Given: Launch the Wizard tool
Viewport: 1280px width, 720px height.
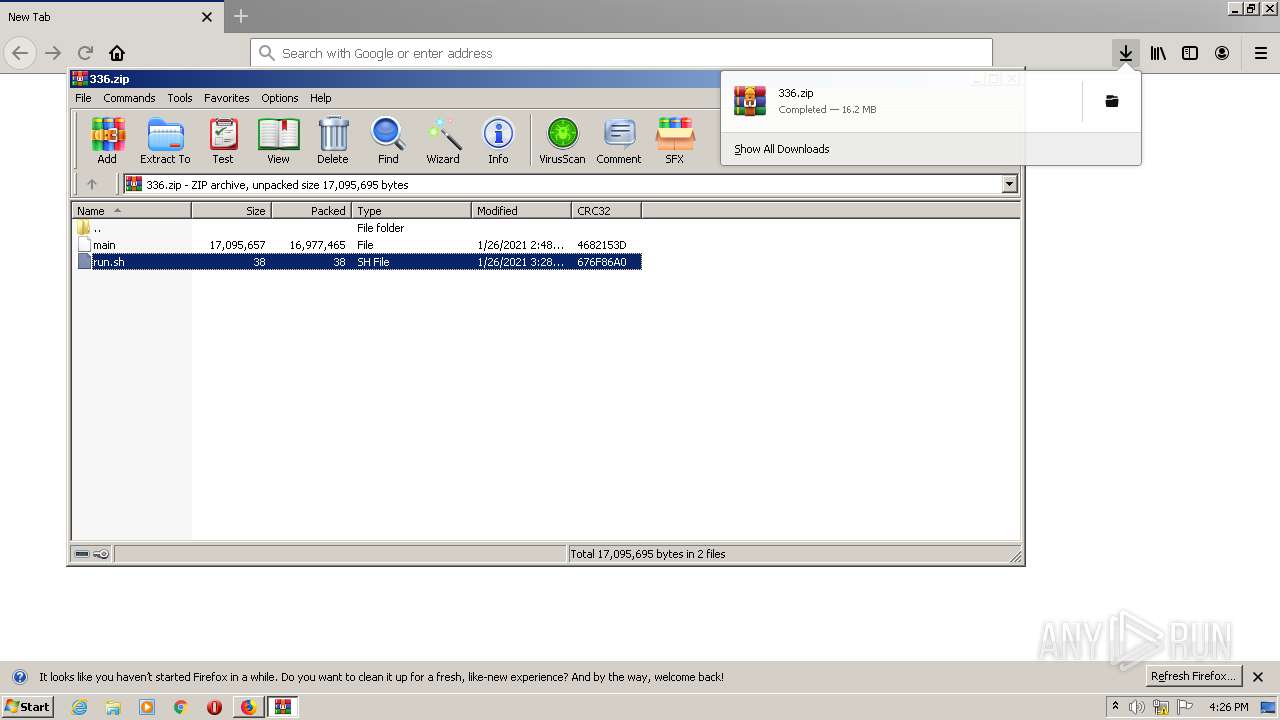Looking at the screenshot, I should 443,140.
